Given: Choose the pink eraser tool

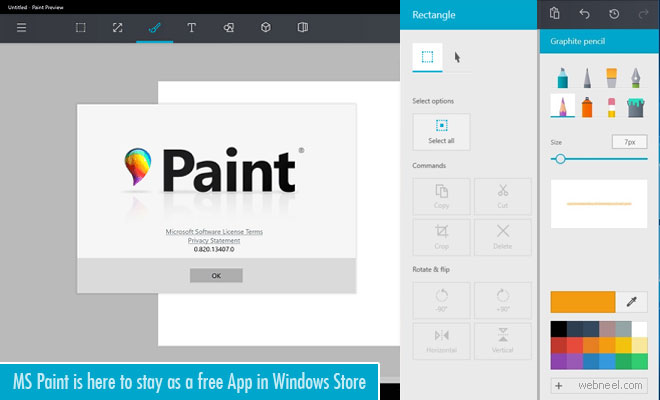Looking at the screenshot, I should point(612,107).
